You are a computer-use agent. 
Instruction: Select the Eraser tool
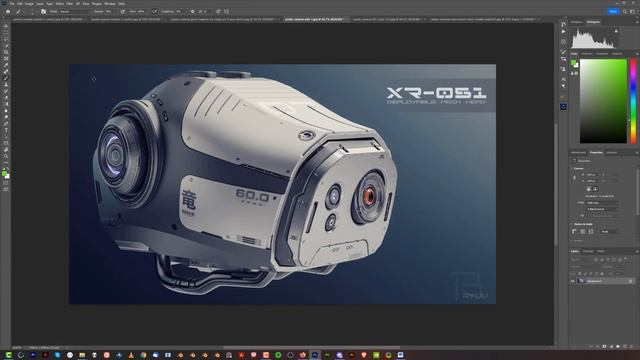(6, 97)
